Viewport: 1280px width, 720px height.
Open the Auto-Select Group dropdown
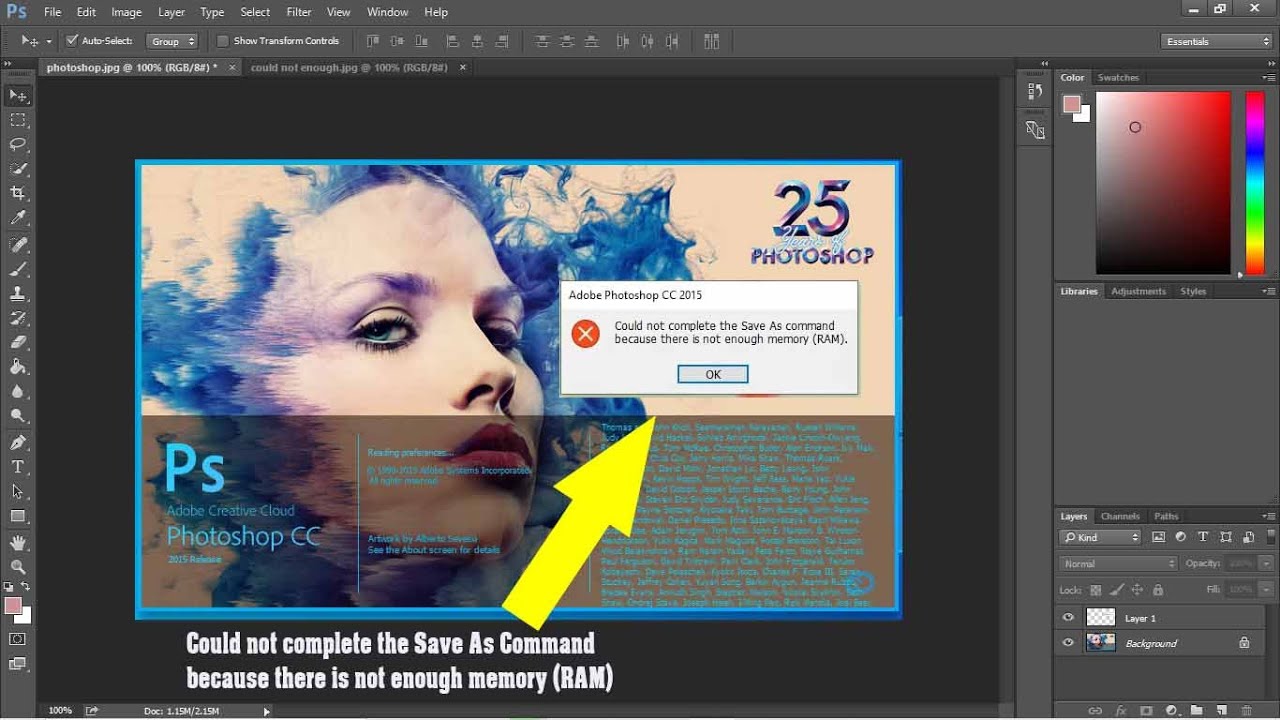click(172, 41)
